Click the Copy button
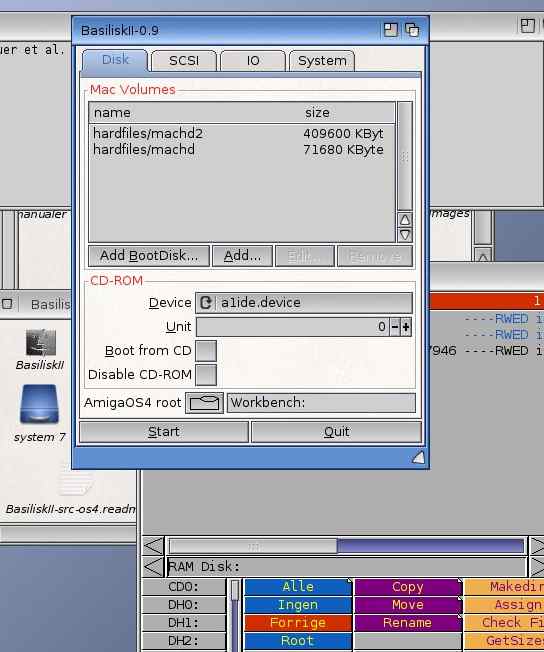Screen dimensions: 544x652 [x=408, y=587]
